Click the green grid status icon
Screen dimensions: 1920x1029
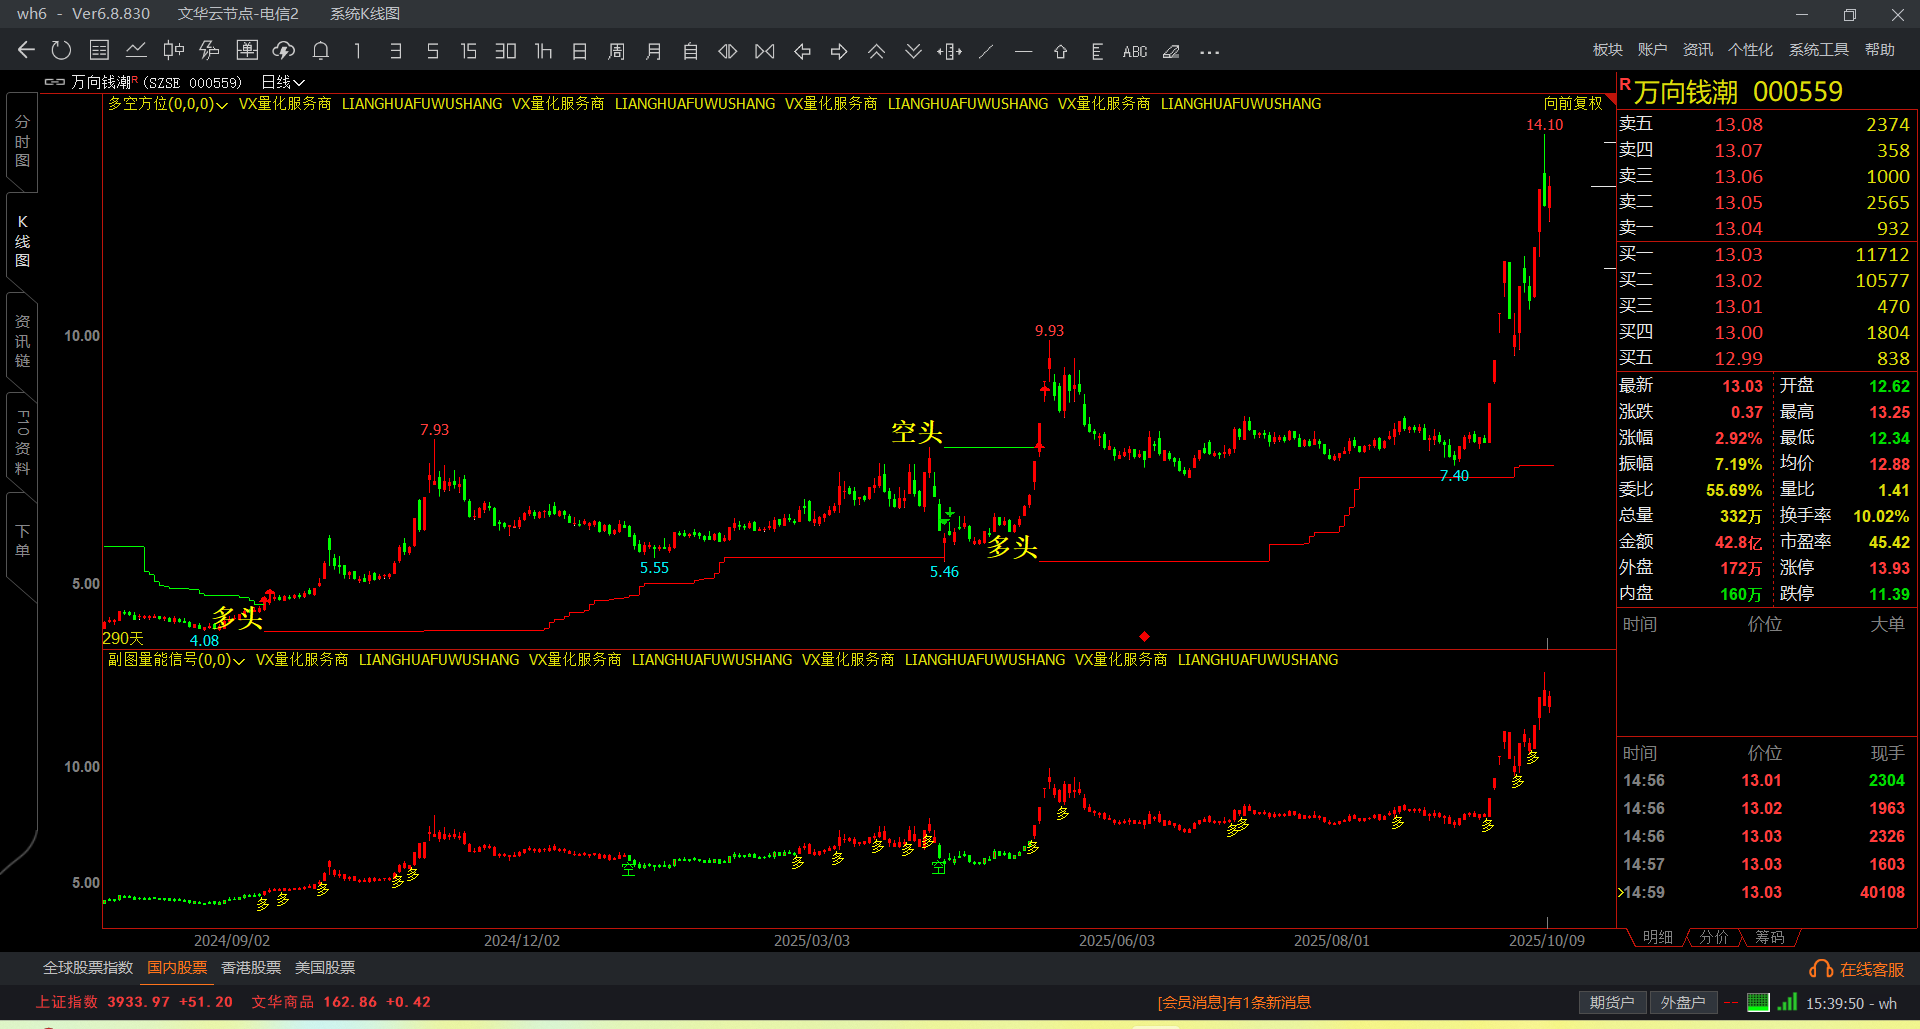tap(1758, 1002)
